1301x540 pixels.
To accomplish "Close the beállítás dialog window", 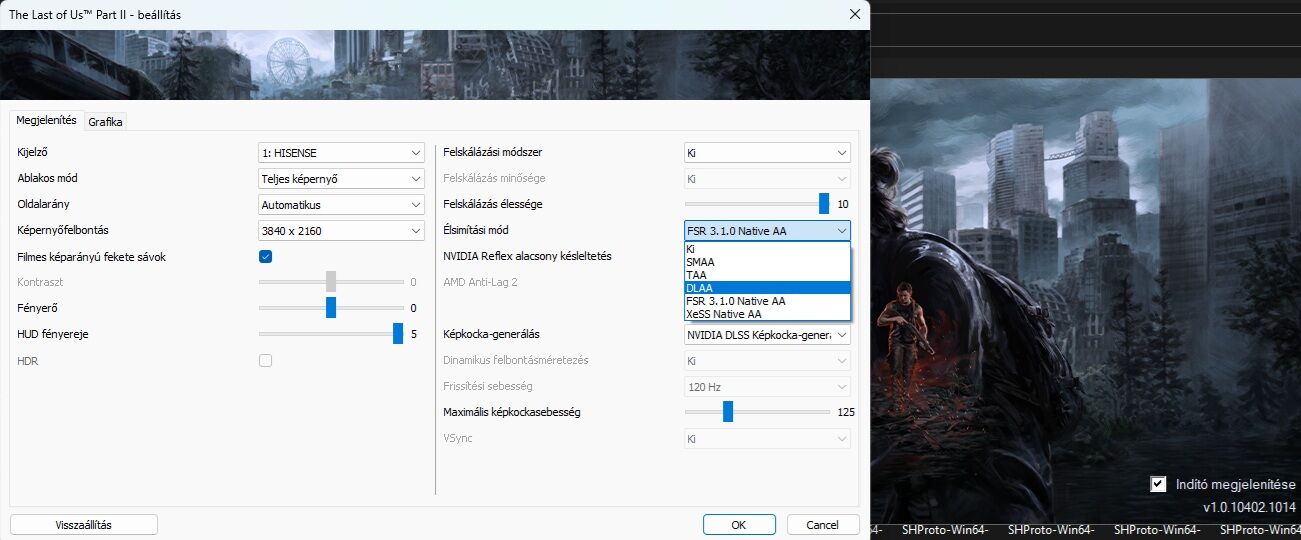I will click(854, 14).
